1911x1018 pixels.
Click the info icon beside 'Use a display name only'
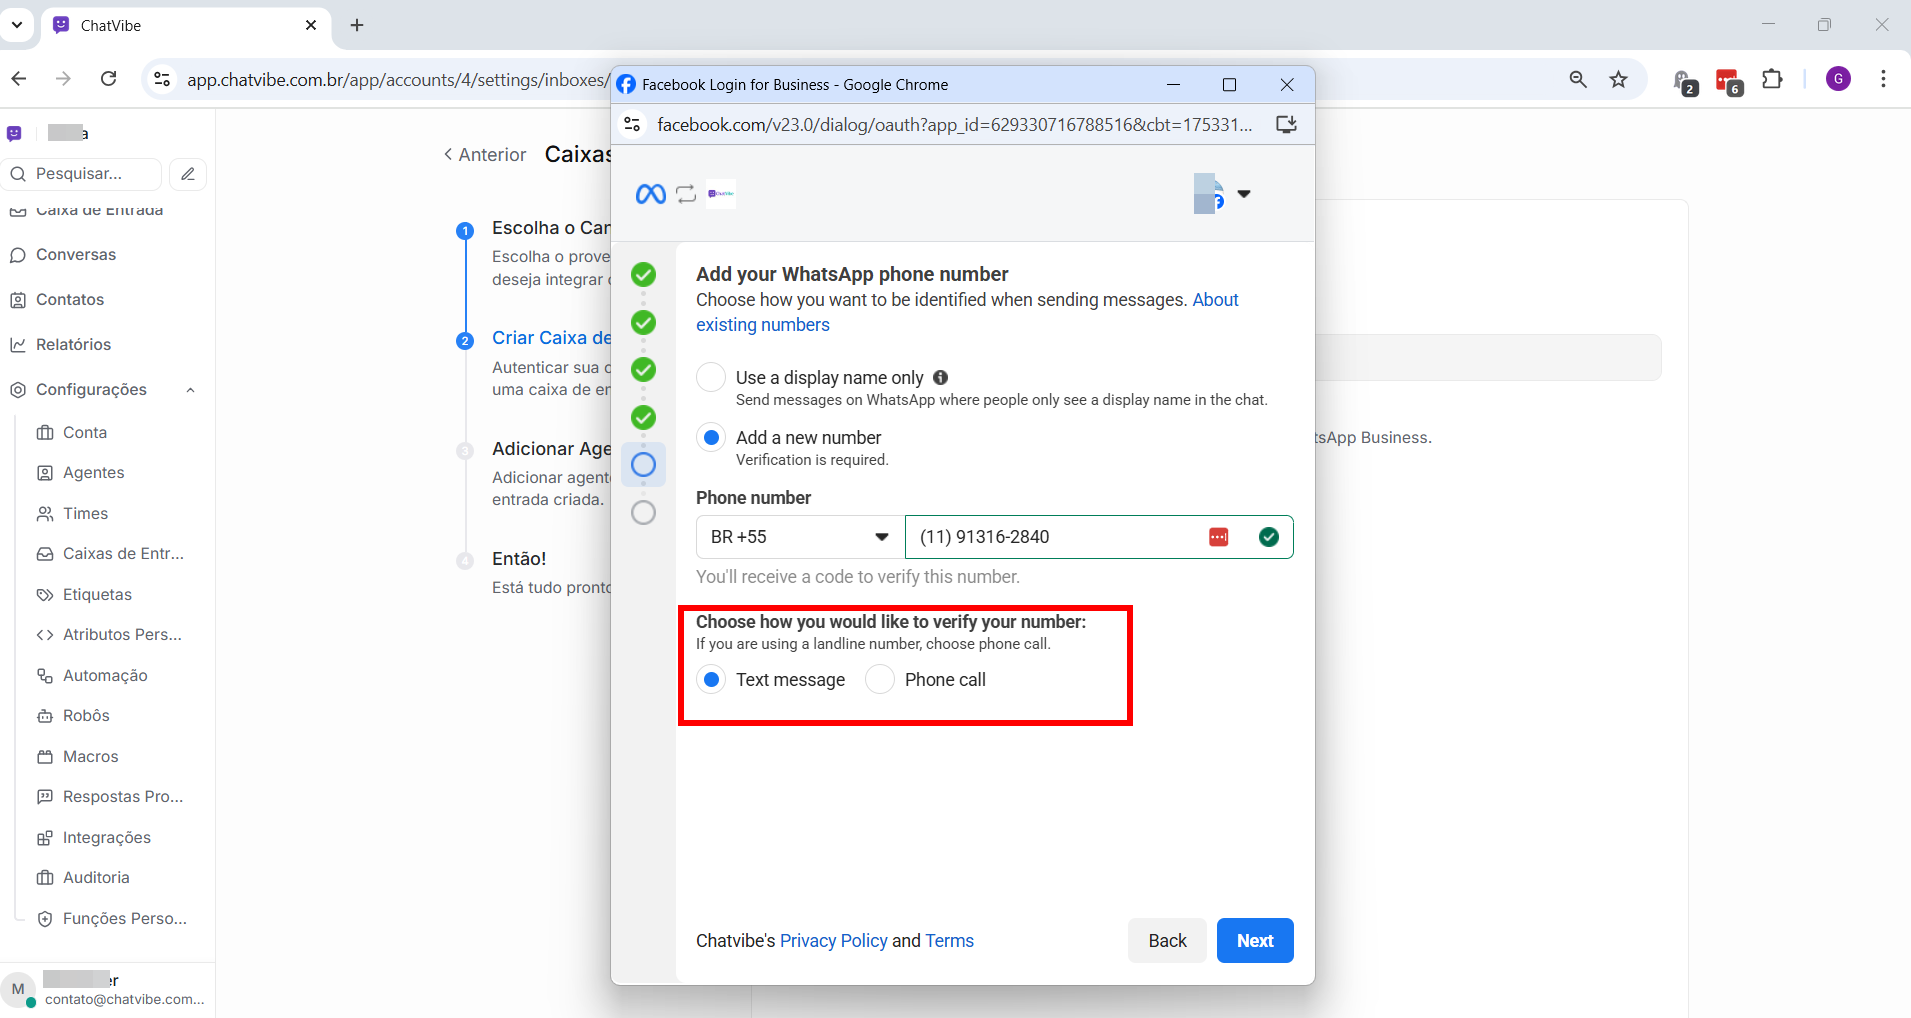940,377
